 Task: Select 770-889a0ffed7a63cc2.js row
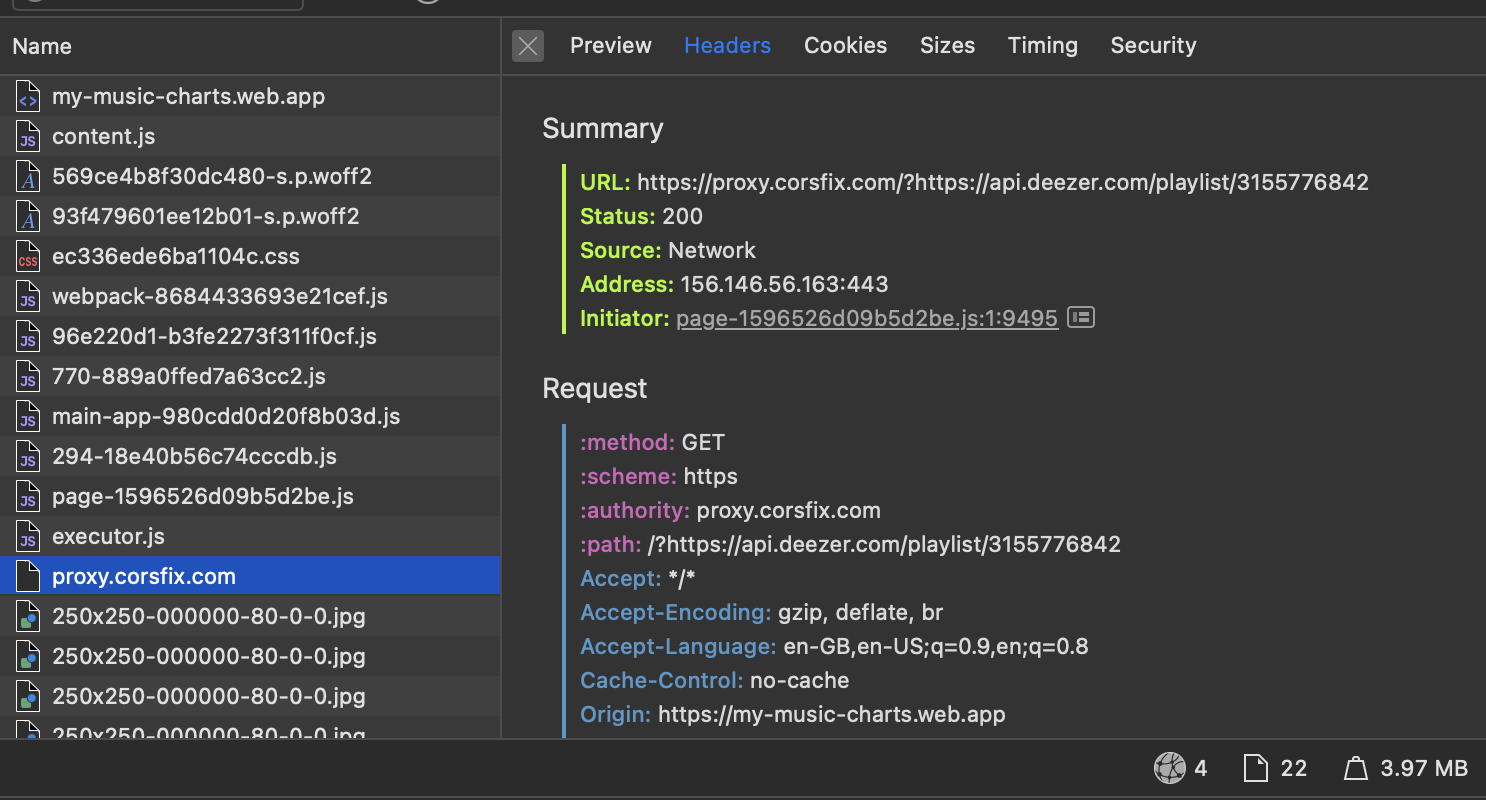(250, 377)
